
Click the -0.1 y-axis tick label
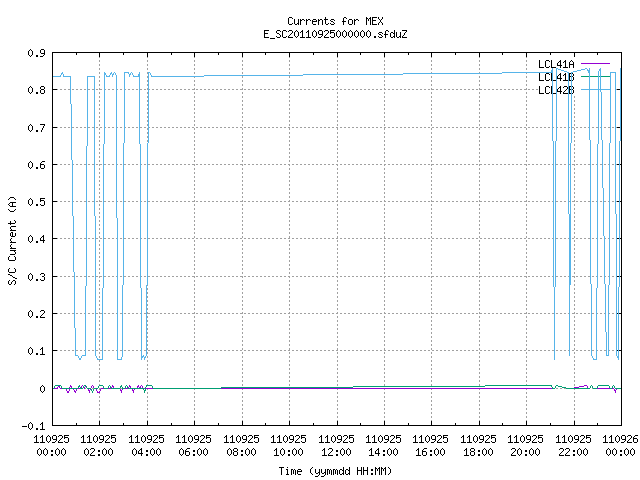pos(33,427)
